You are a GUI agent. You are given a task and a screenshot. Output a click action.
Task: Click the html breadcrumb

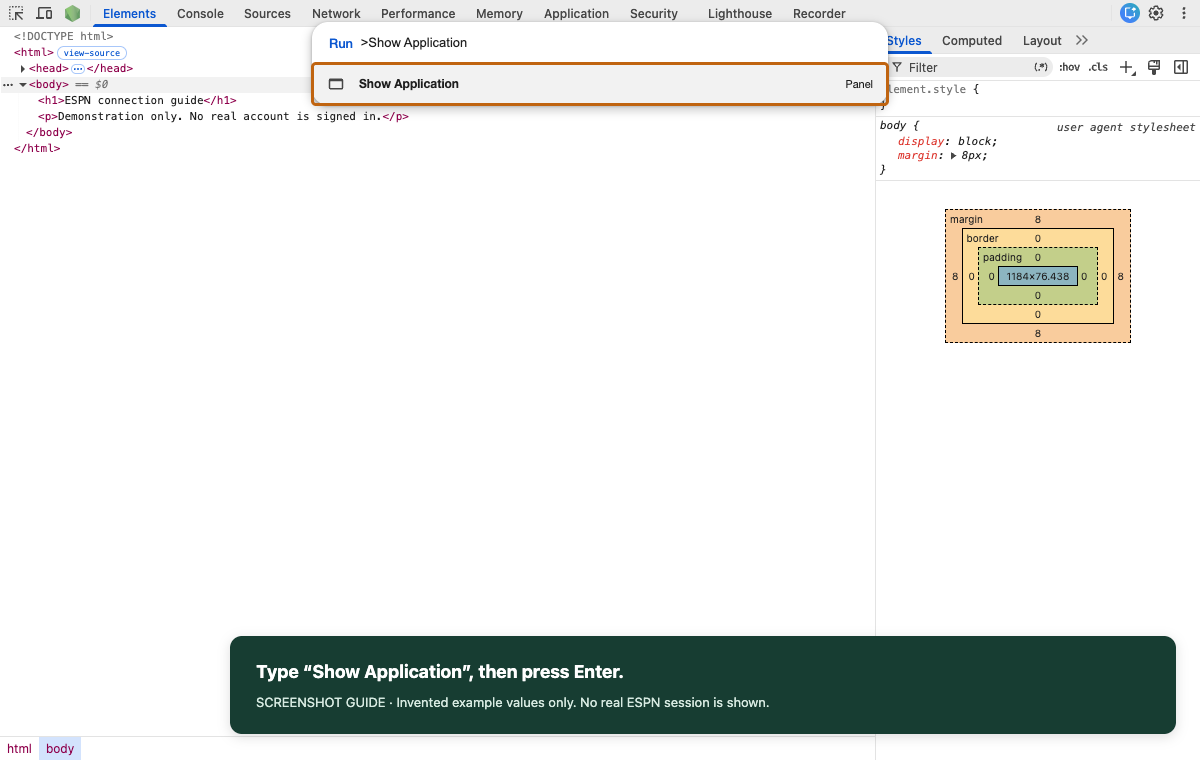pyautogui.click(x=19, y=748)
